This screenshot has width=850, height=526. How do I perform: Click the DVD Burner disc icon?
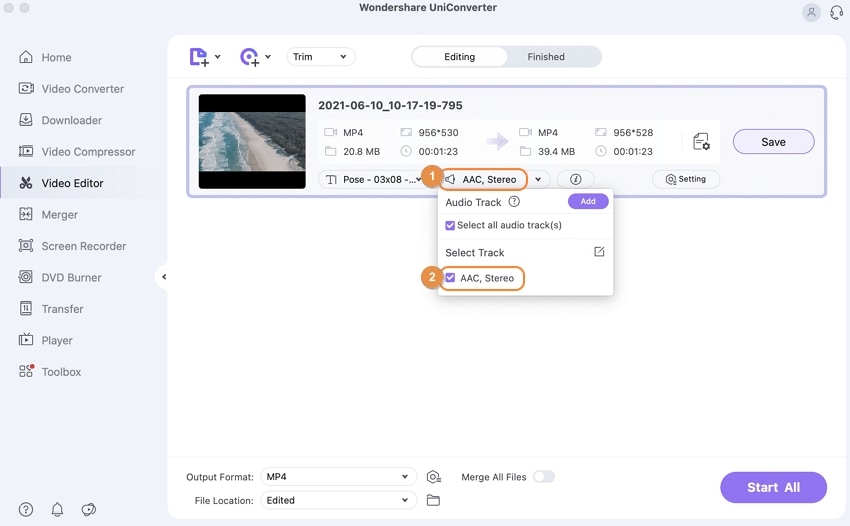(25, 277)
